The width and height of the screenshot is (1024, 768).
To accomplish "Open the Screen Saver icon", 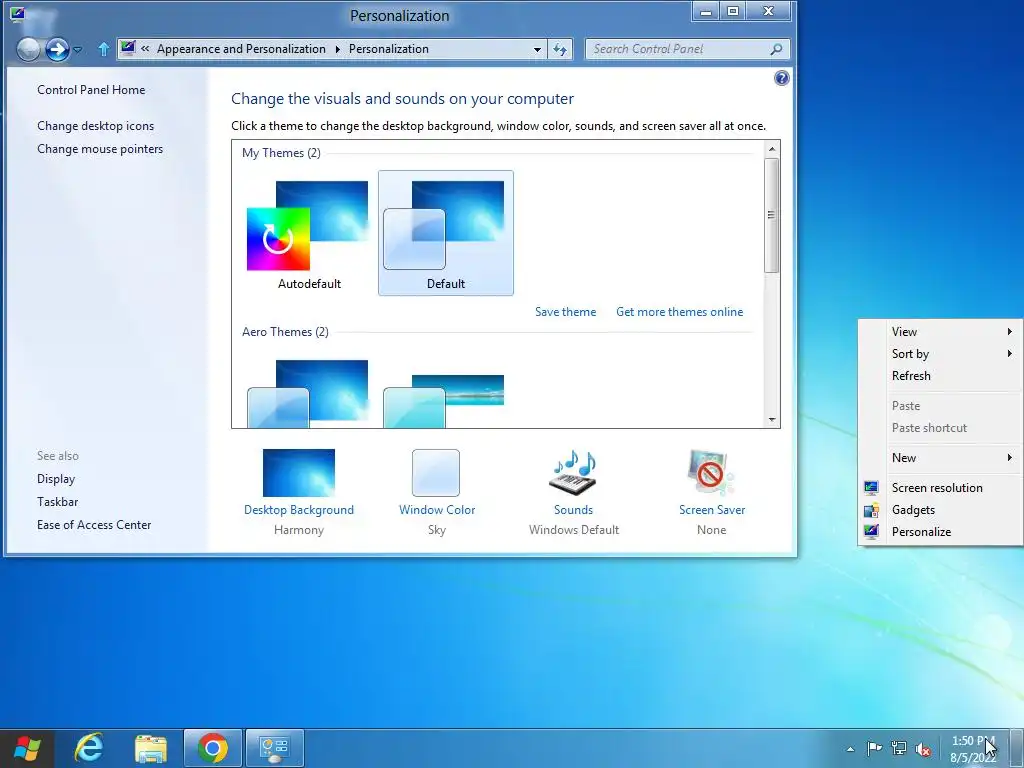I will (x=711, y=473).
